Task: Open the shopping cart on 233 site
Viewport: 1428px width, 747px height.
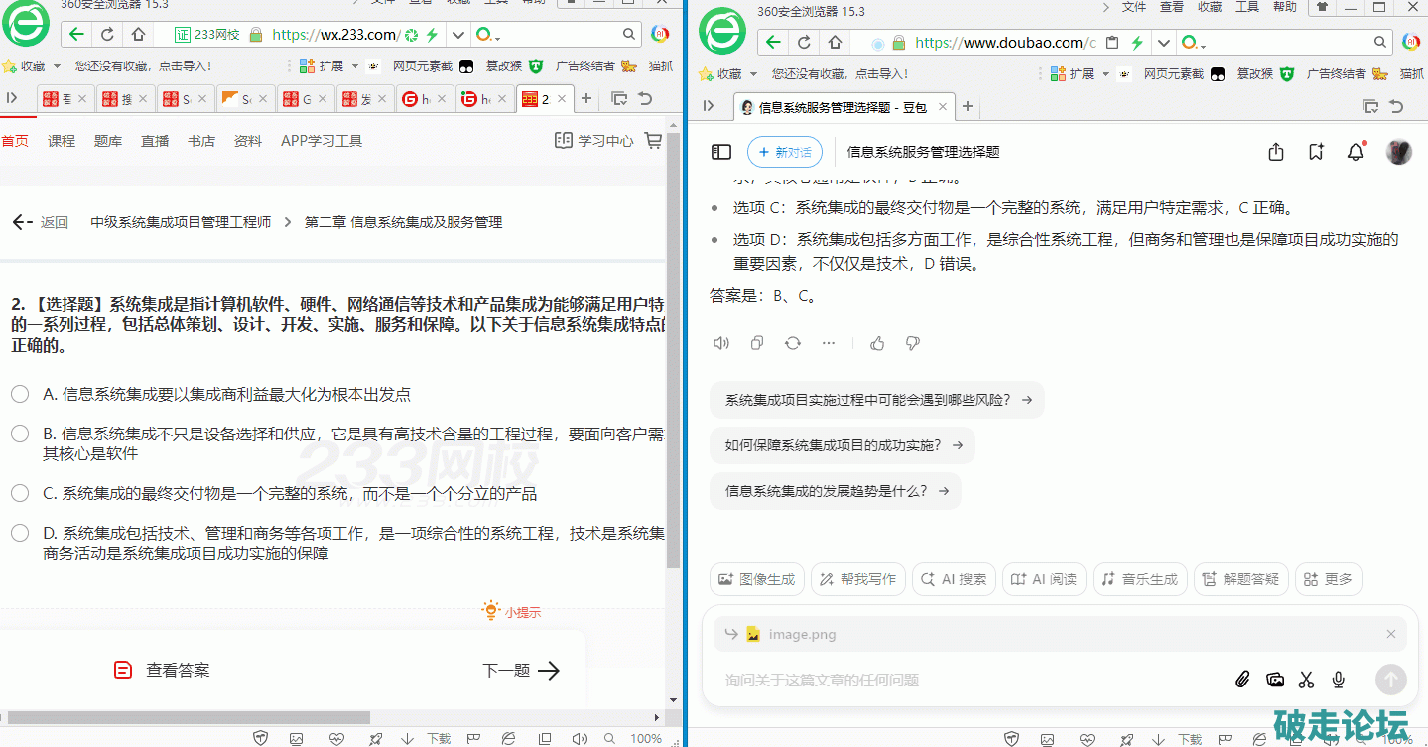Action: pyautogui.click(x=654, y=141)
